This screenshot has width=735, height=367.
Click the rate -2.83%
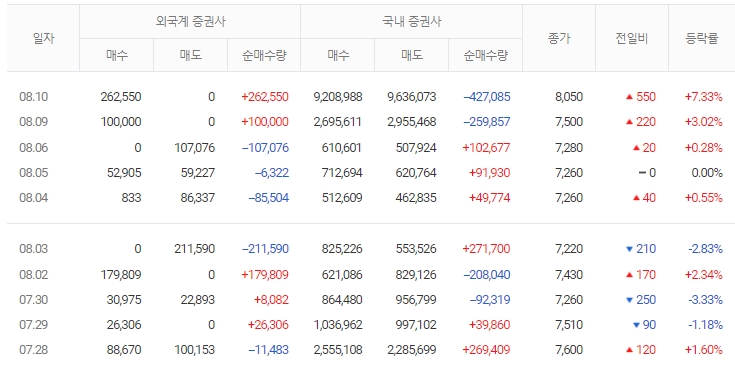point(705,249)
